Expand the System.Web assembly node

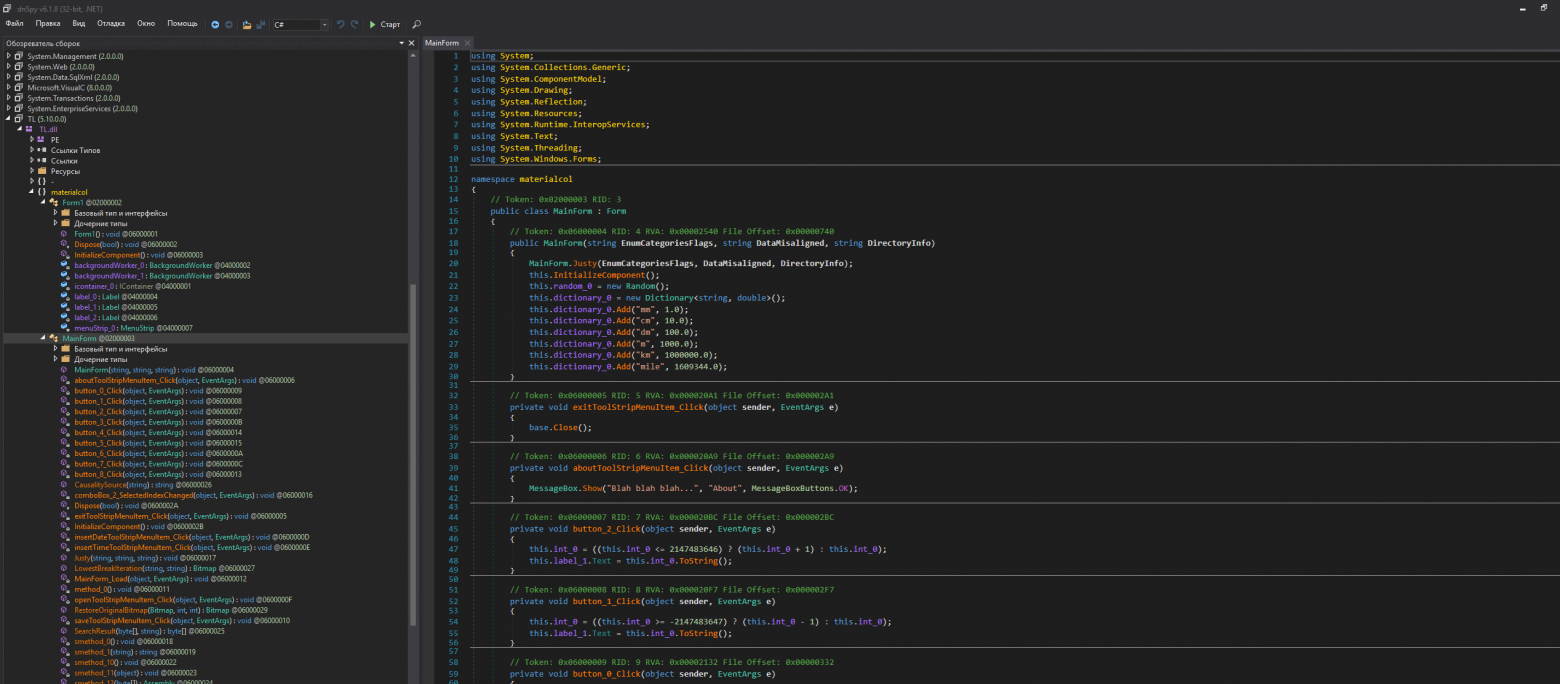click(x=8, y=67)
